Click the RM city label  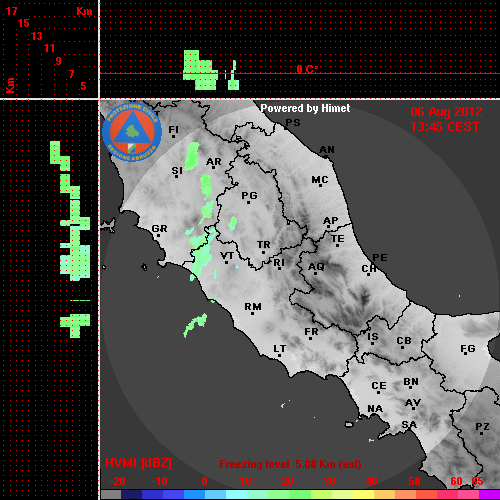tap(253, 306)
